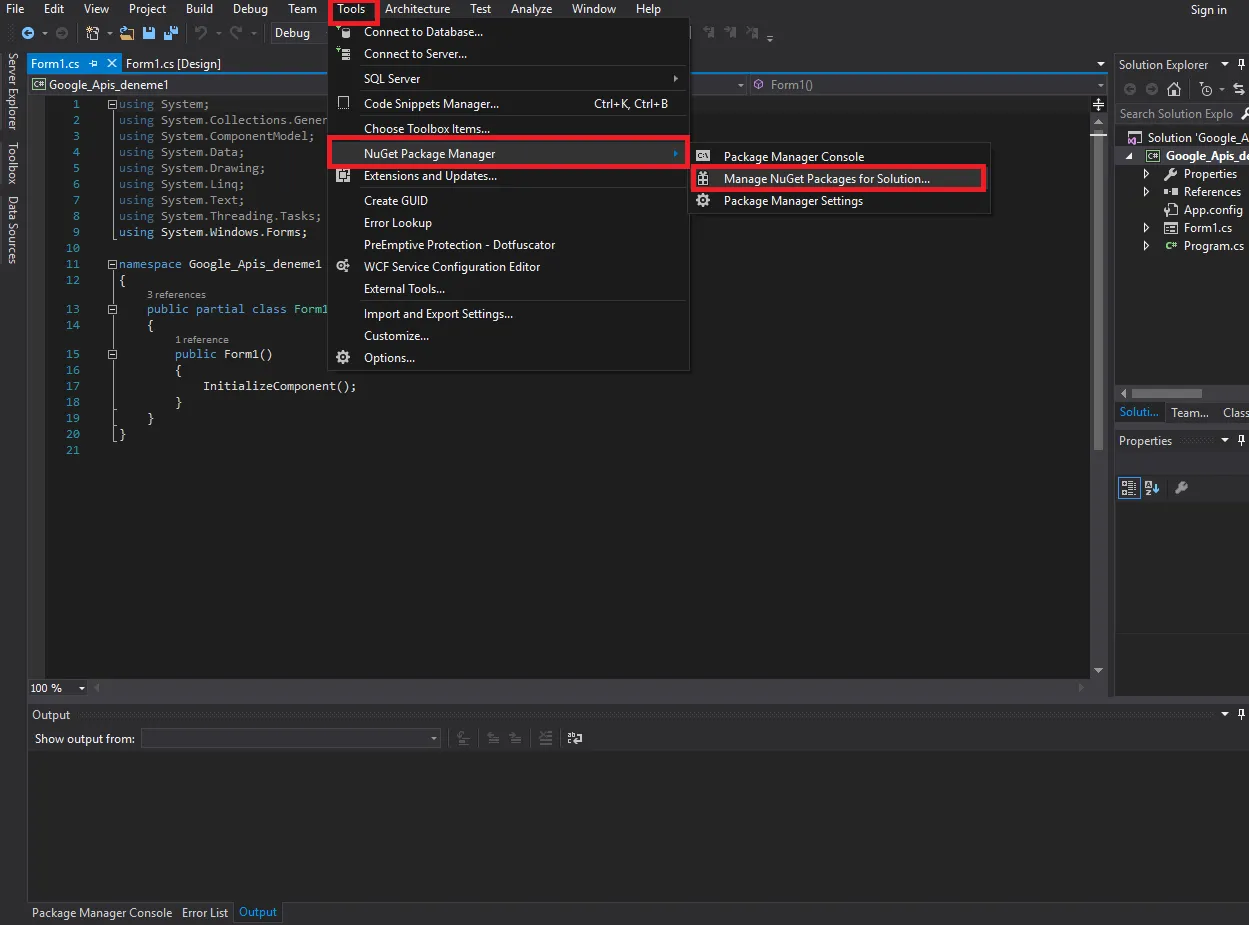Click the vertical scrollbar down arrow in editor

tap(1098, 671)
